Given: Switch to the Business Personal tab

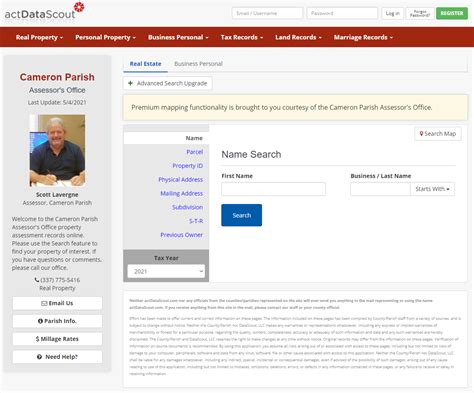Looking at the screenshot, I should pyautogui.click(x=198, y=64).
